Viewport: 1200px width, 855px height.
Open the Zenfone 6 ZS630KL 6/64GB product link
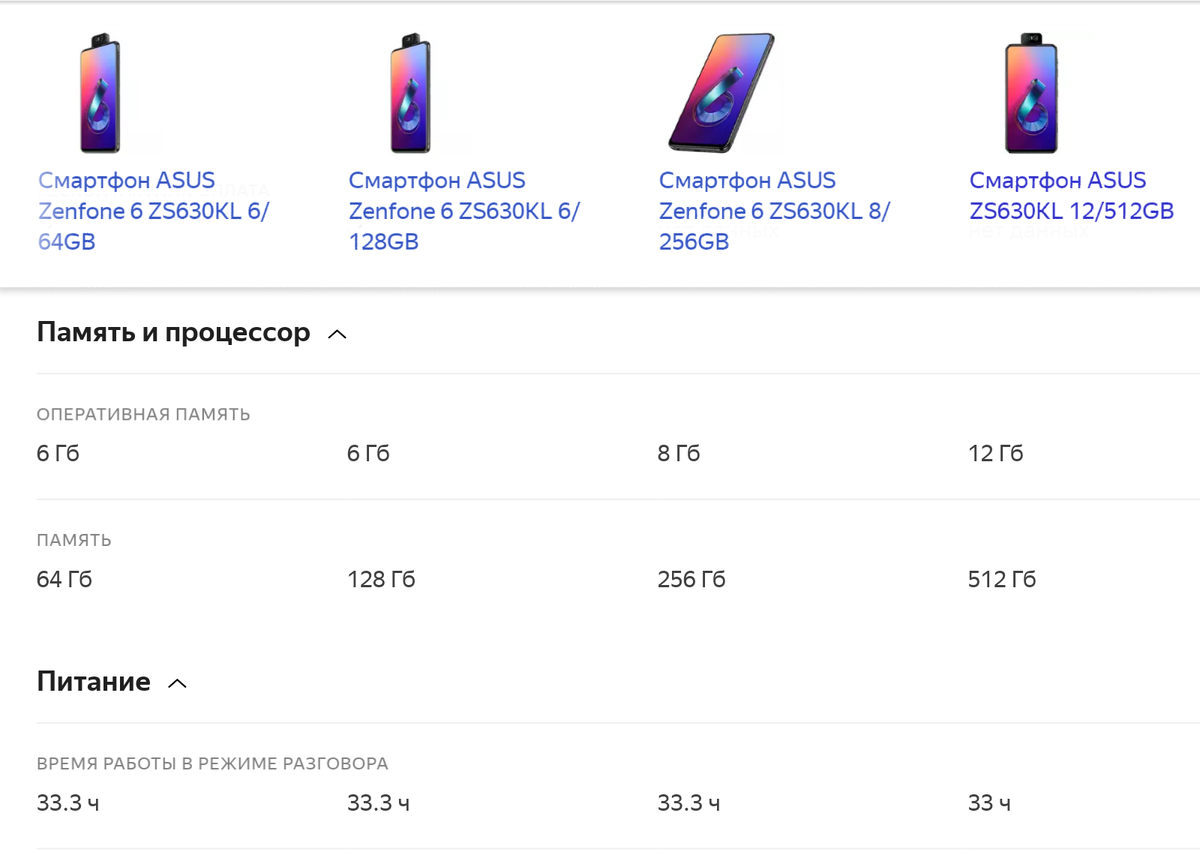pyautogui.click(x=126, y=210)
